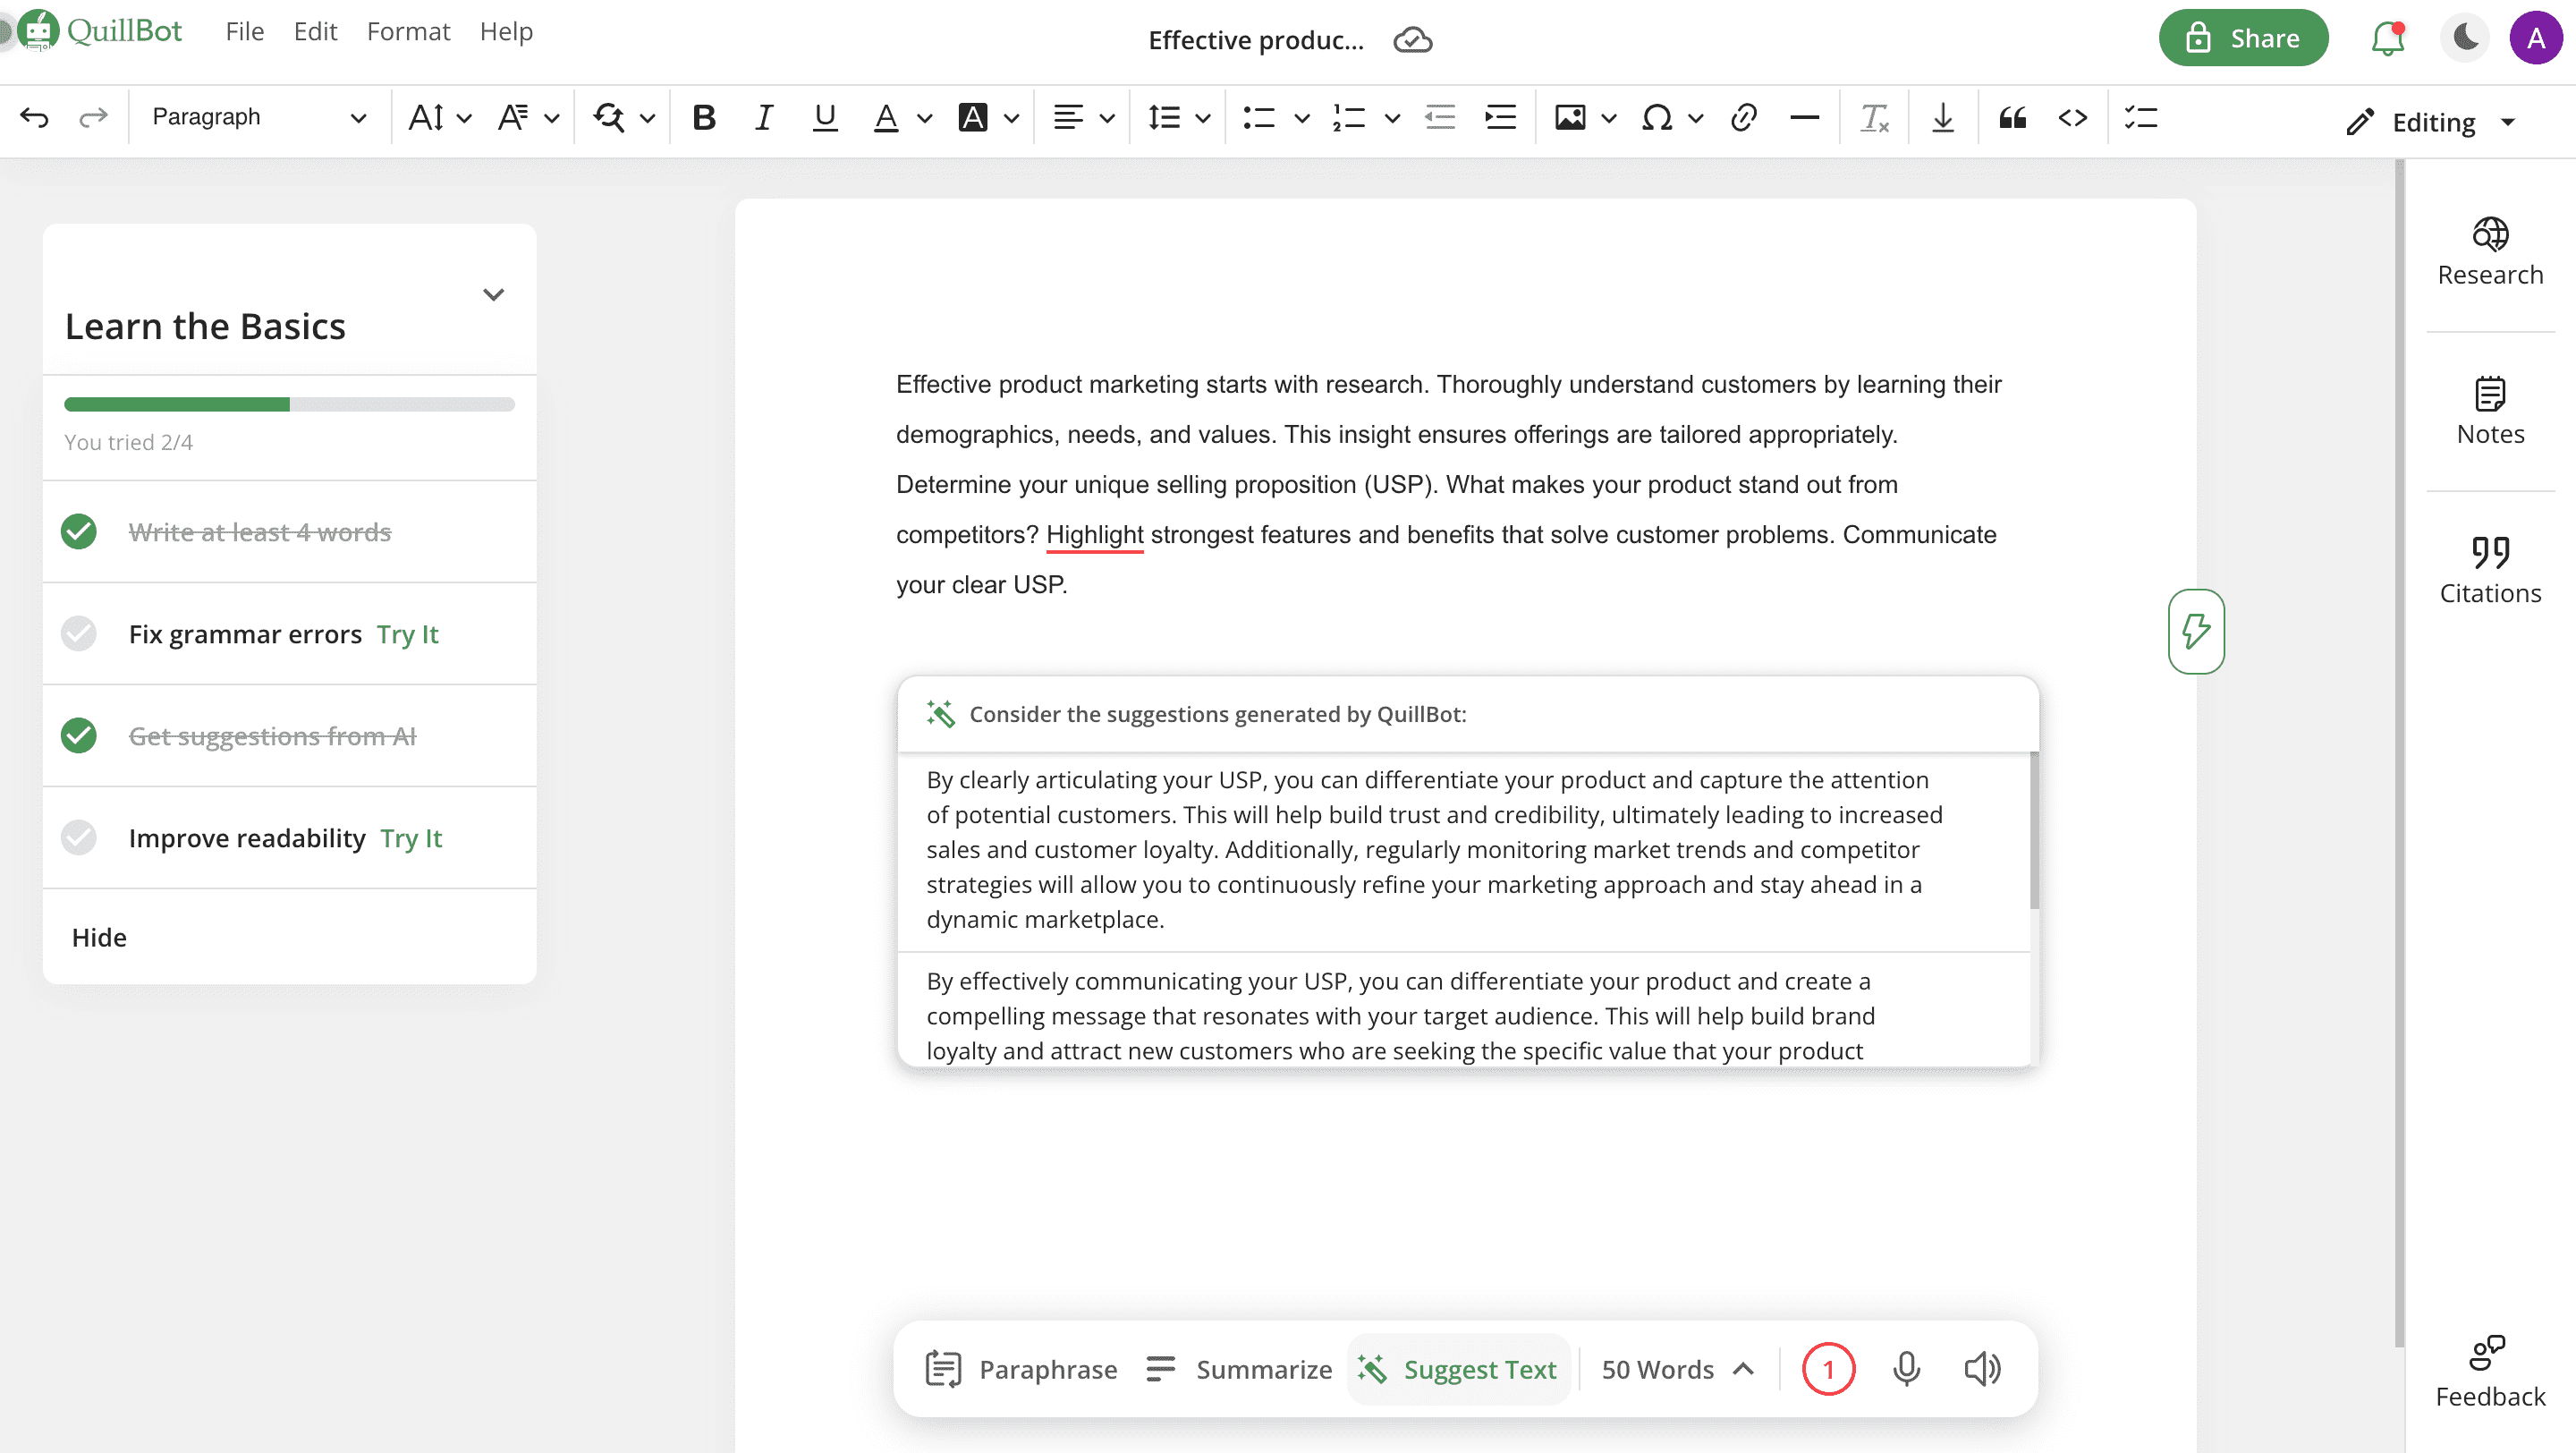Open the Format menu

408,32
